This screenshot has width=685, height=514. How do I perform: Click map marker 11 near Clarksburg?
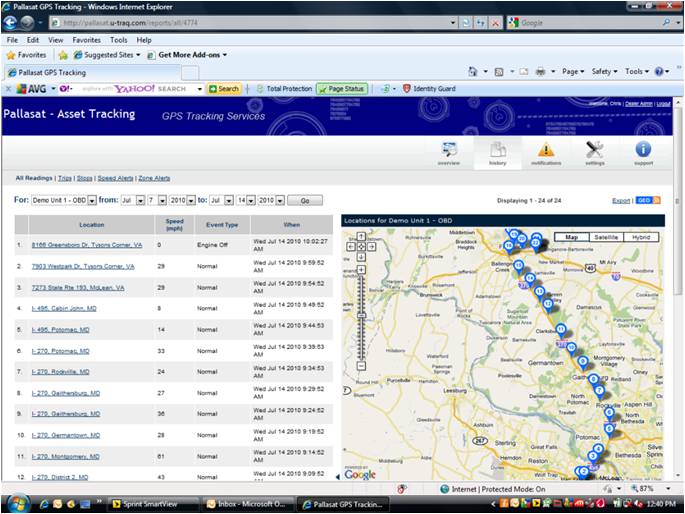pos(561,330)
